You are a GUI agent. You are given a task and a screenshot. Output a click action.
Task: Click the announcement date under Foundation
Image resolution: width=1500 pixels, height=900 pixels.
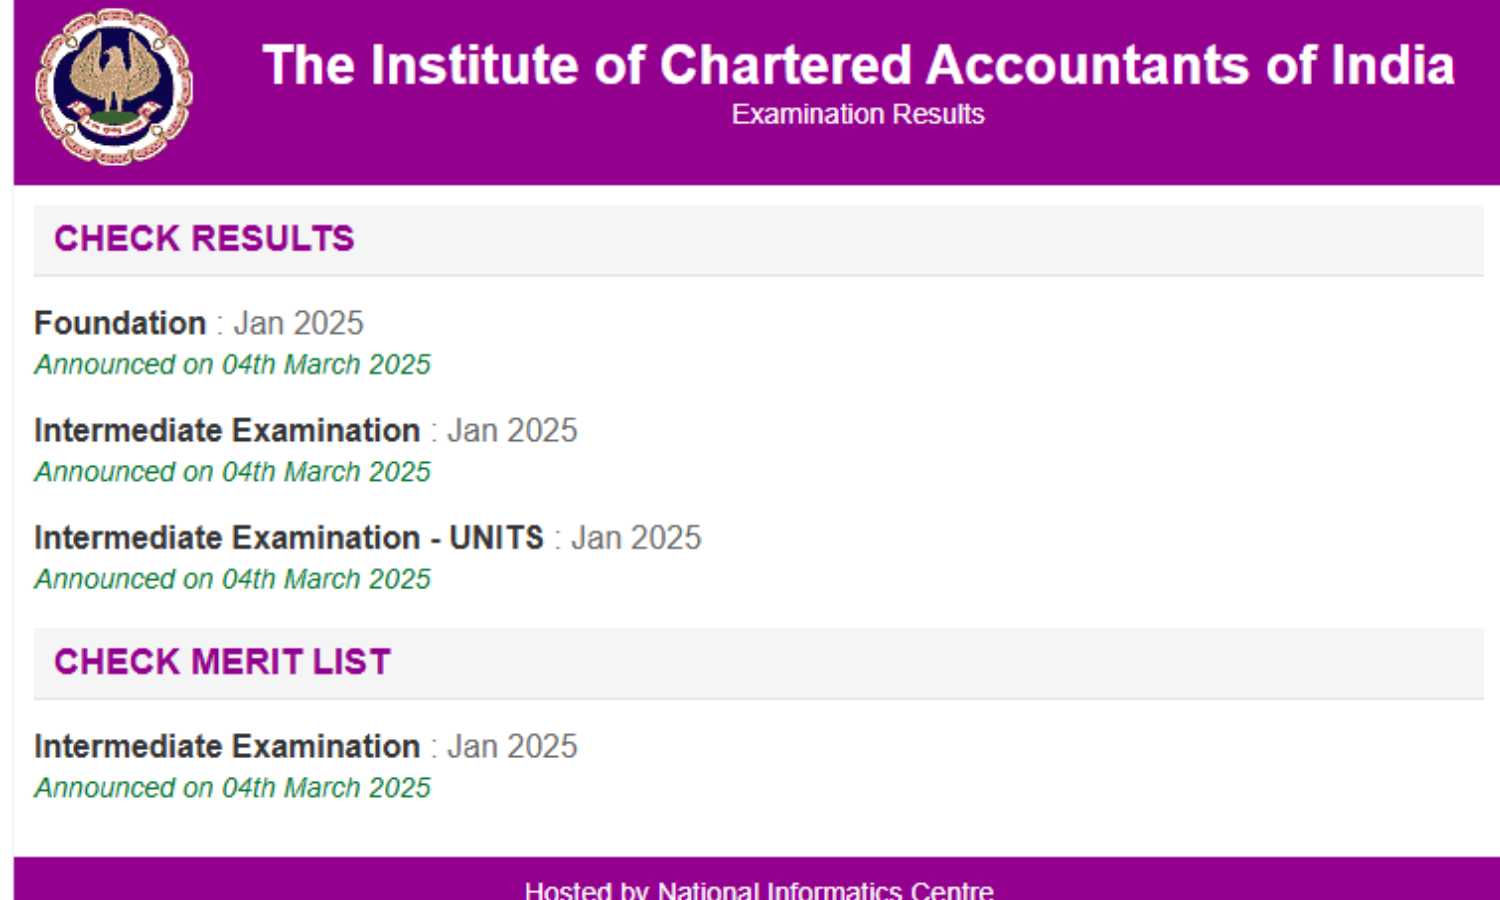(x=232, y=364)
